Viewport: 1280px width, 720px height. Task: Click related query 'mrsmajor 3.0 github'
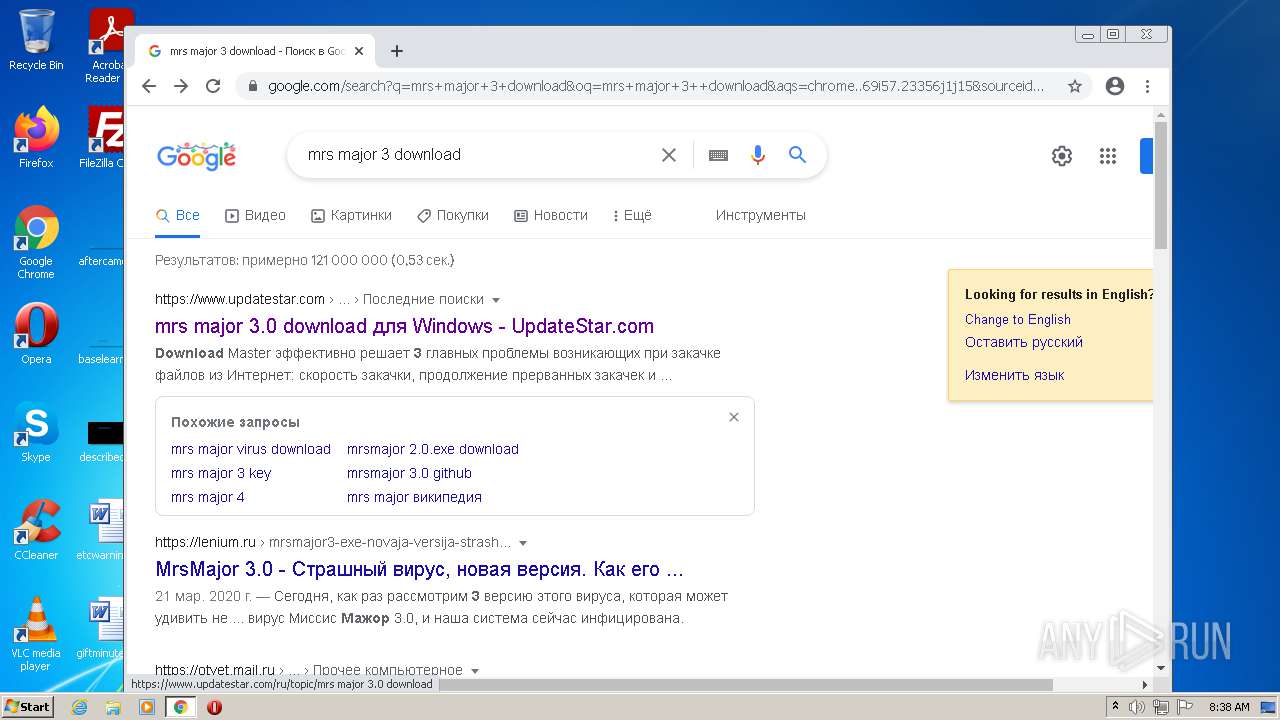(409, 473)
